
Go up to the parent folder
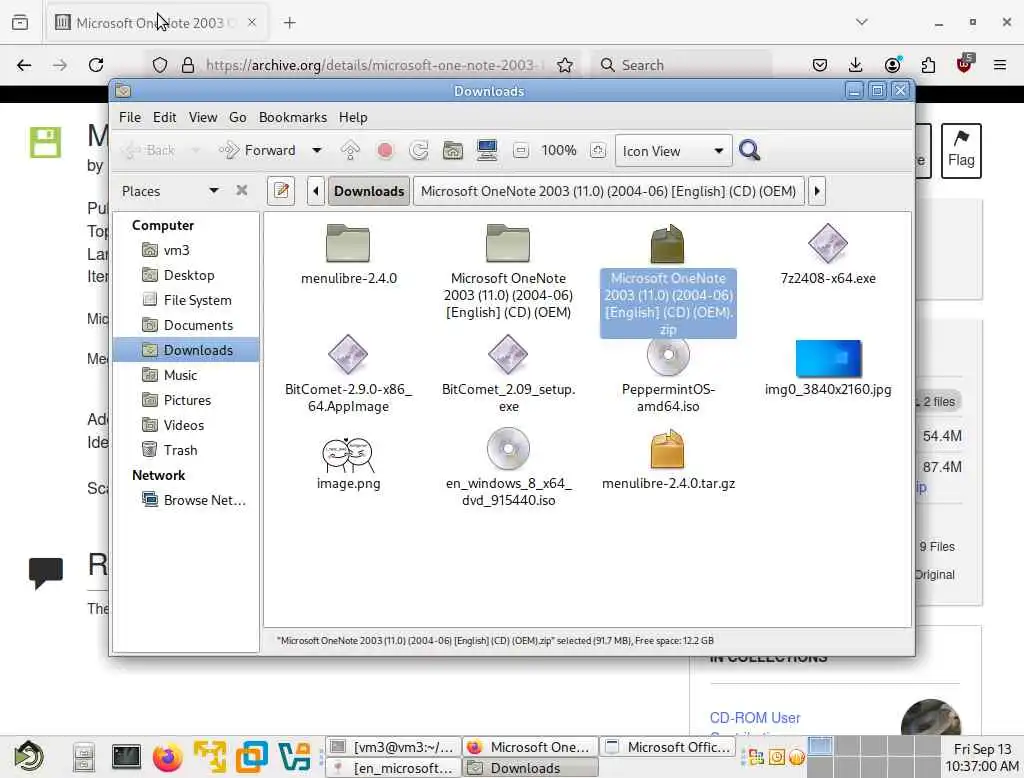350,150
